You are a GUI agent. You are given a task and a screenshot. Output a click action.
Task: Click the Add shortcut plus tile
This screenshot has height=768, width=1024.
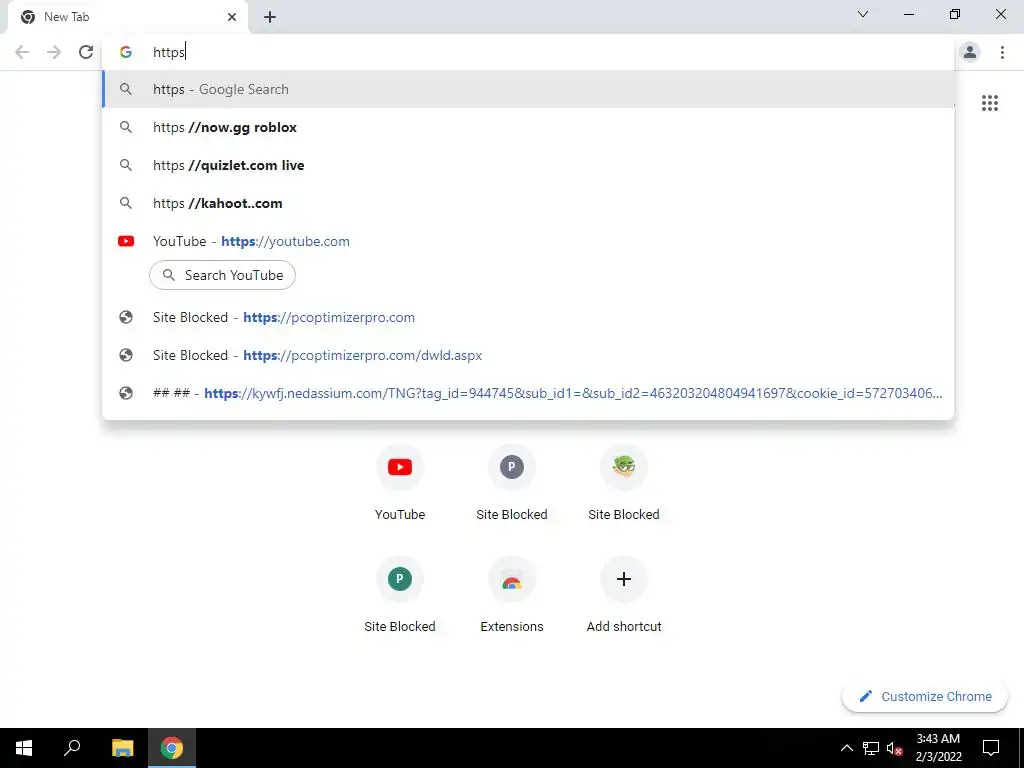tap(624, 594)
